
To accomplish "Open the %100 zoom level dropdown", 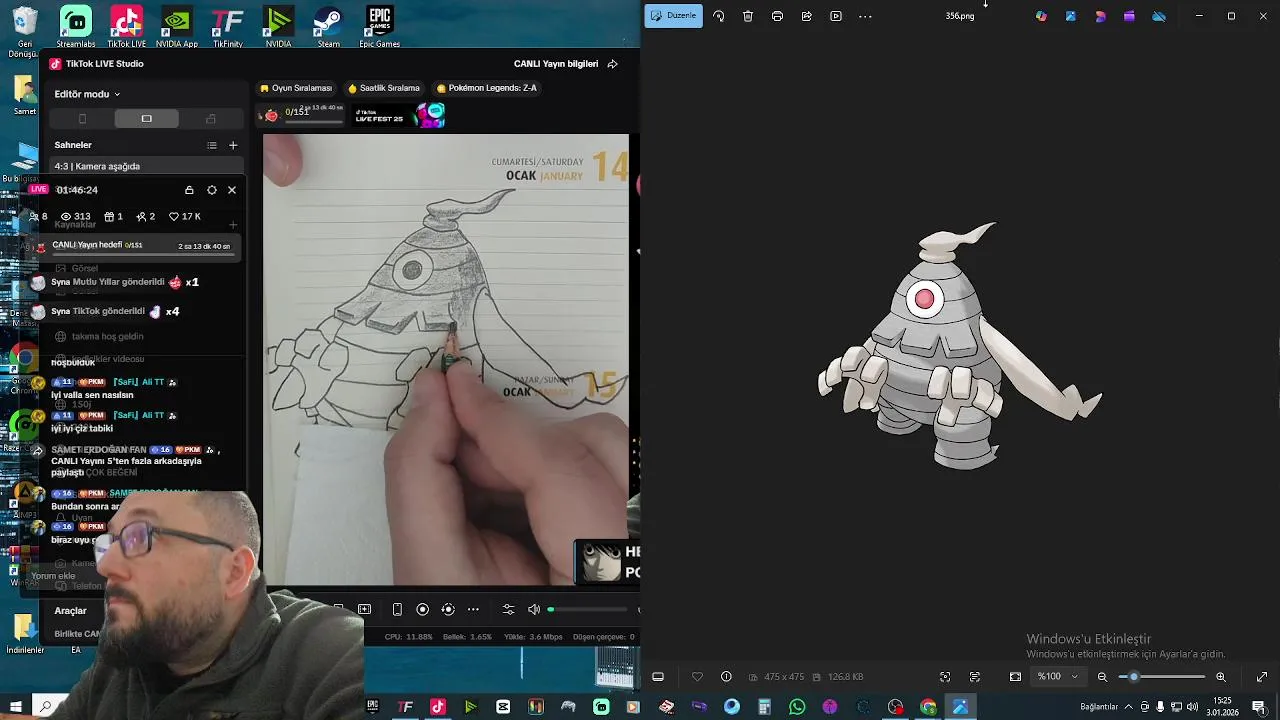I will (1058, 677).
